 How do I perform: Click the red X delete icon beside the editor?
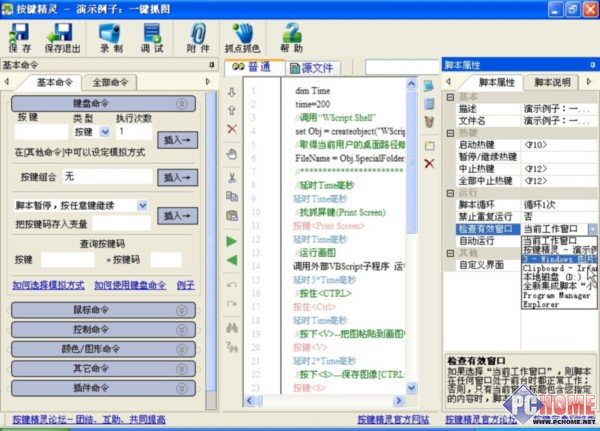[232, 129]
